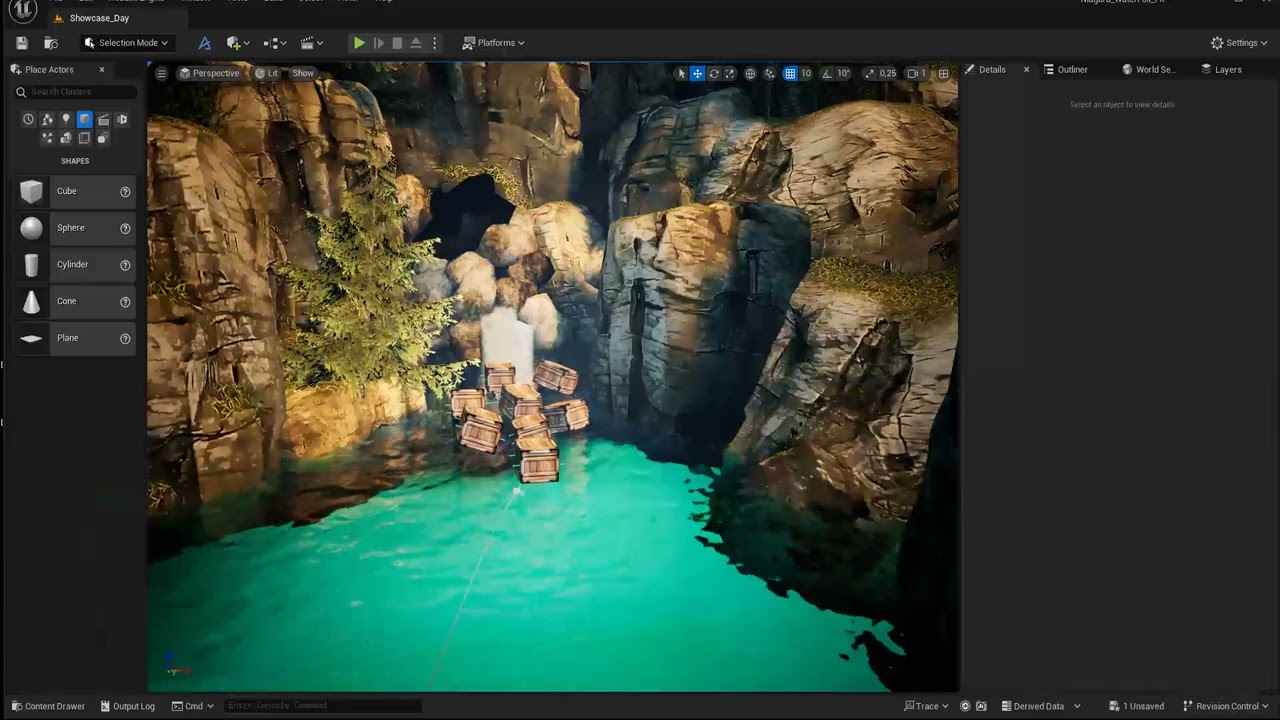This screenshot has width=1280, height=720.
Task: Open help for the Cylinder shape
Action: pyautogui.click(x=125, y=265)
